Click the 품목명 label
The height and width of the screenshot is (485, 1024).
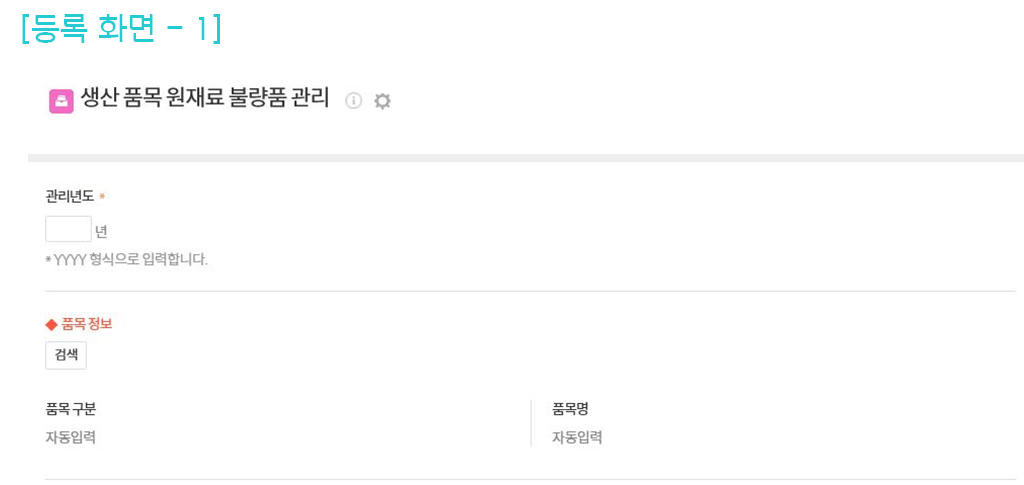(x=569, y=409)
